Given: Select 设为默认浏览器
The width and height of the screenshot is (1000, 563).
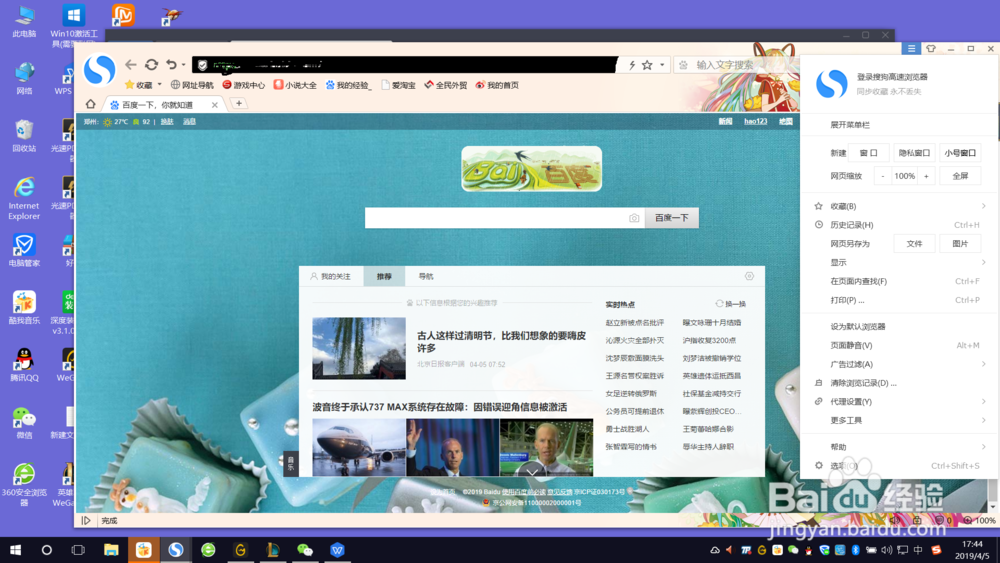Looking at the screenshot, I should 899,326.
